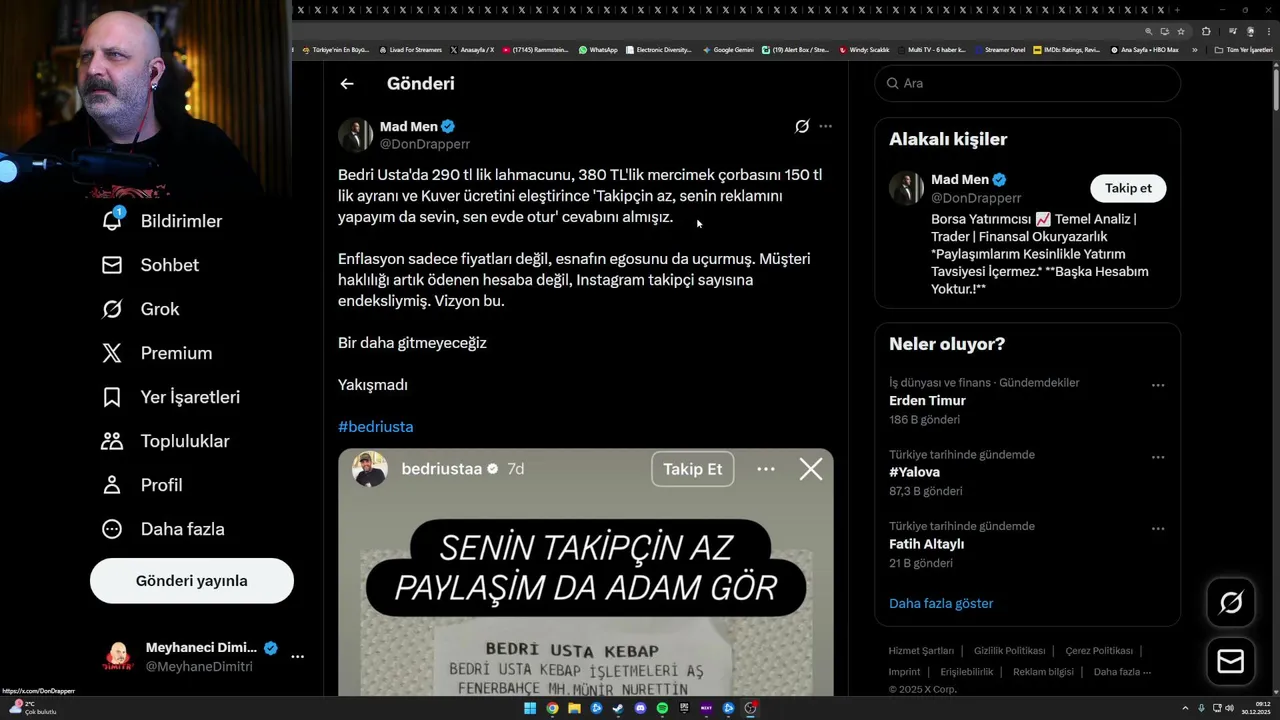This screenshot has height=720, width=1280.
Task: Open Reklam bilgisi footer link
Action: [x=1043, y=672]
